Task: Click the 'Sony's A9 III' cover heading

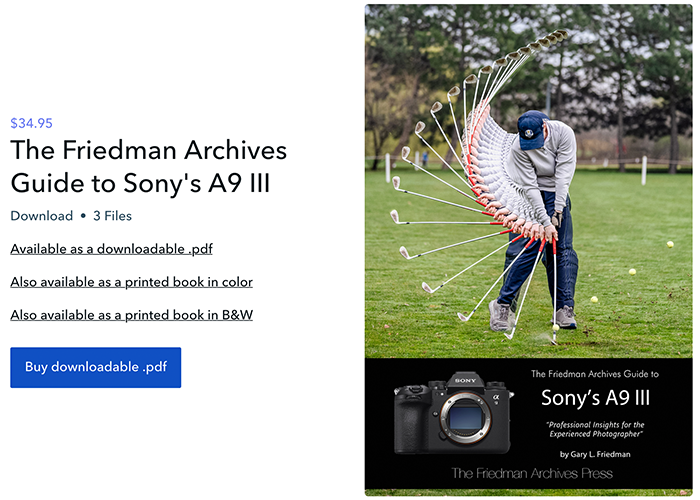Action: coord(595,397)
